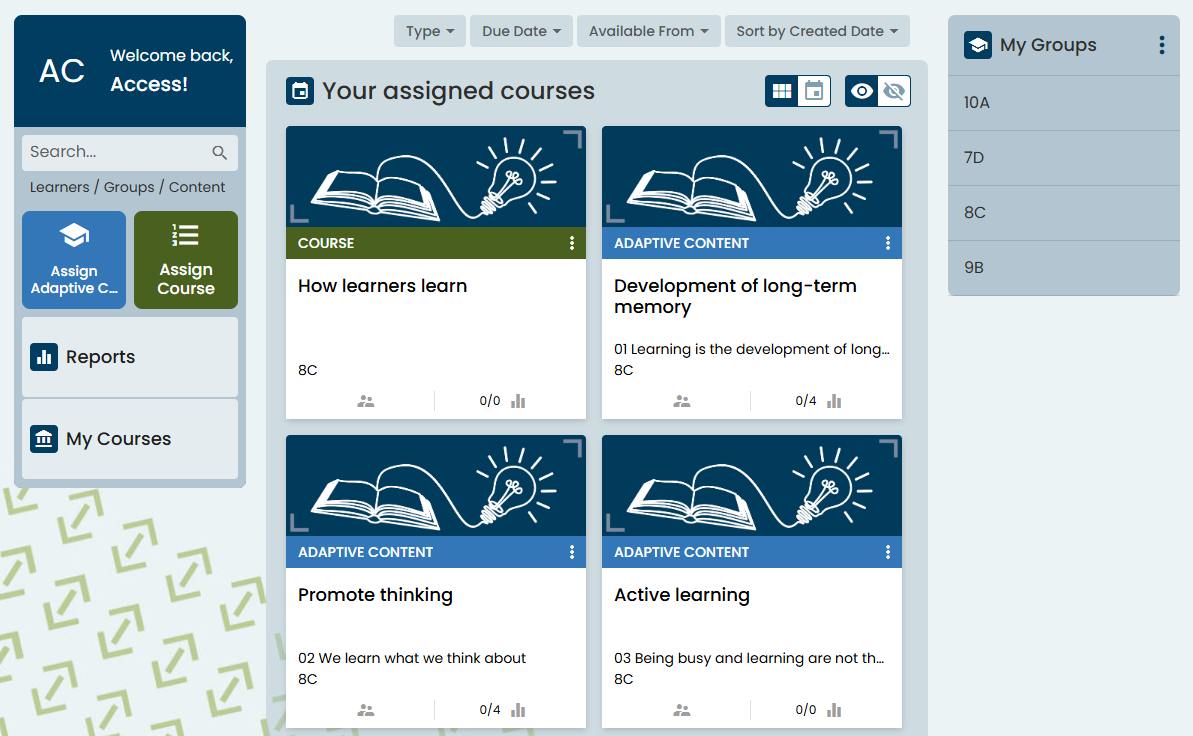Viewport: 1193px width, 736px height.
Task: Click the search magnifier icon
Action: (220, 153)
